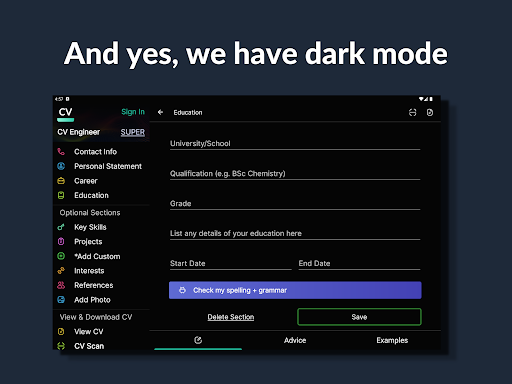Image resolution: width=512 pixels, height=384 pixels.
Task: Select the Key Skills key icon
Action: click(x=61, y=227)
